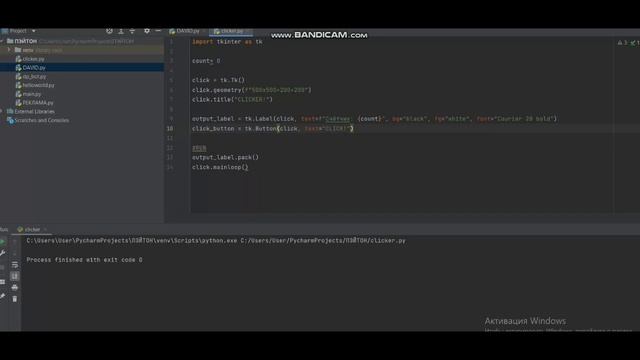
Task: Click line number 10 in the gutter
Action: (x=170, y=129)
